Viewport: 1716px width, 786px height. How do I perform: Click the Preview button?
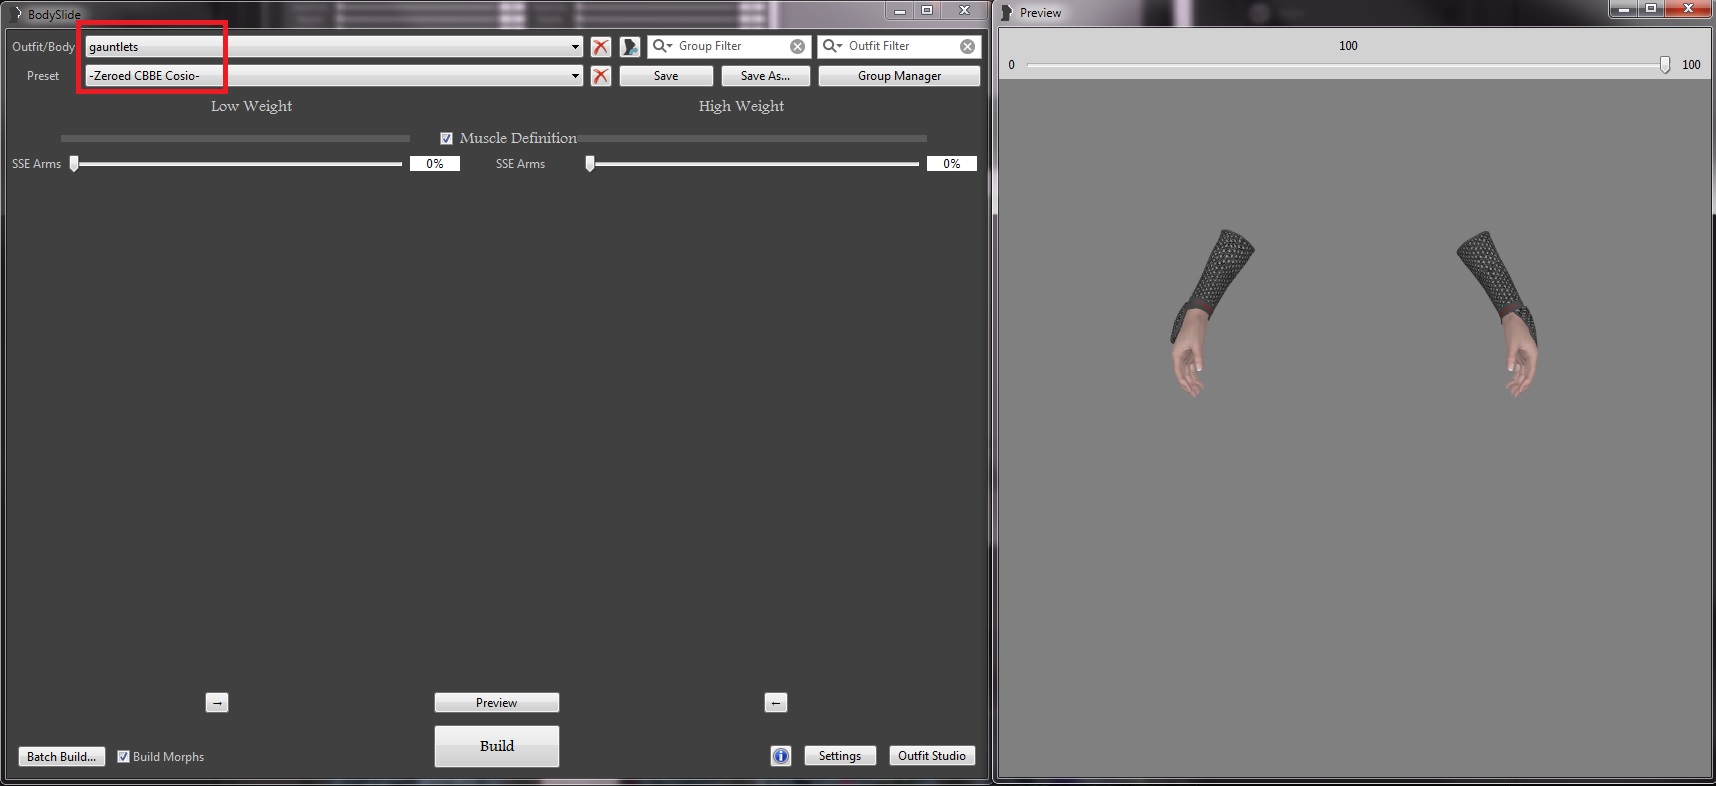(497, 703)
